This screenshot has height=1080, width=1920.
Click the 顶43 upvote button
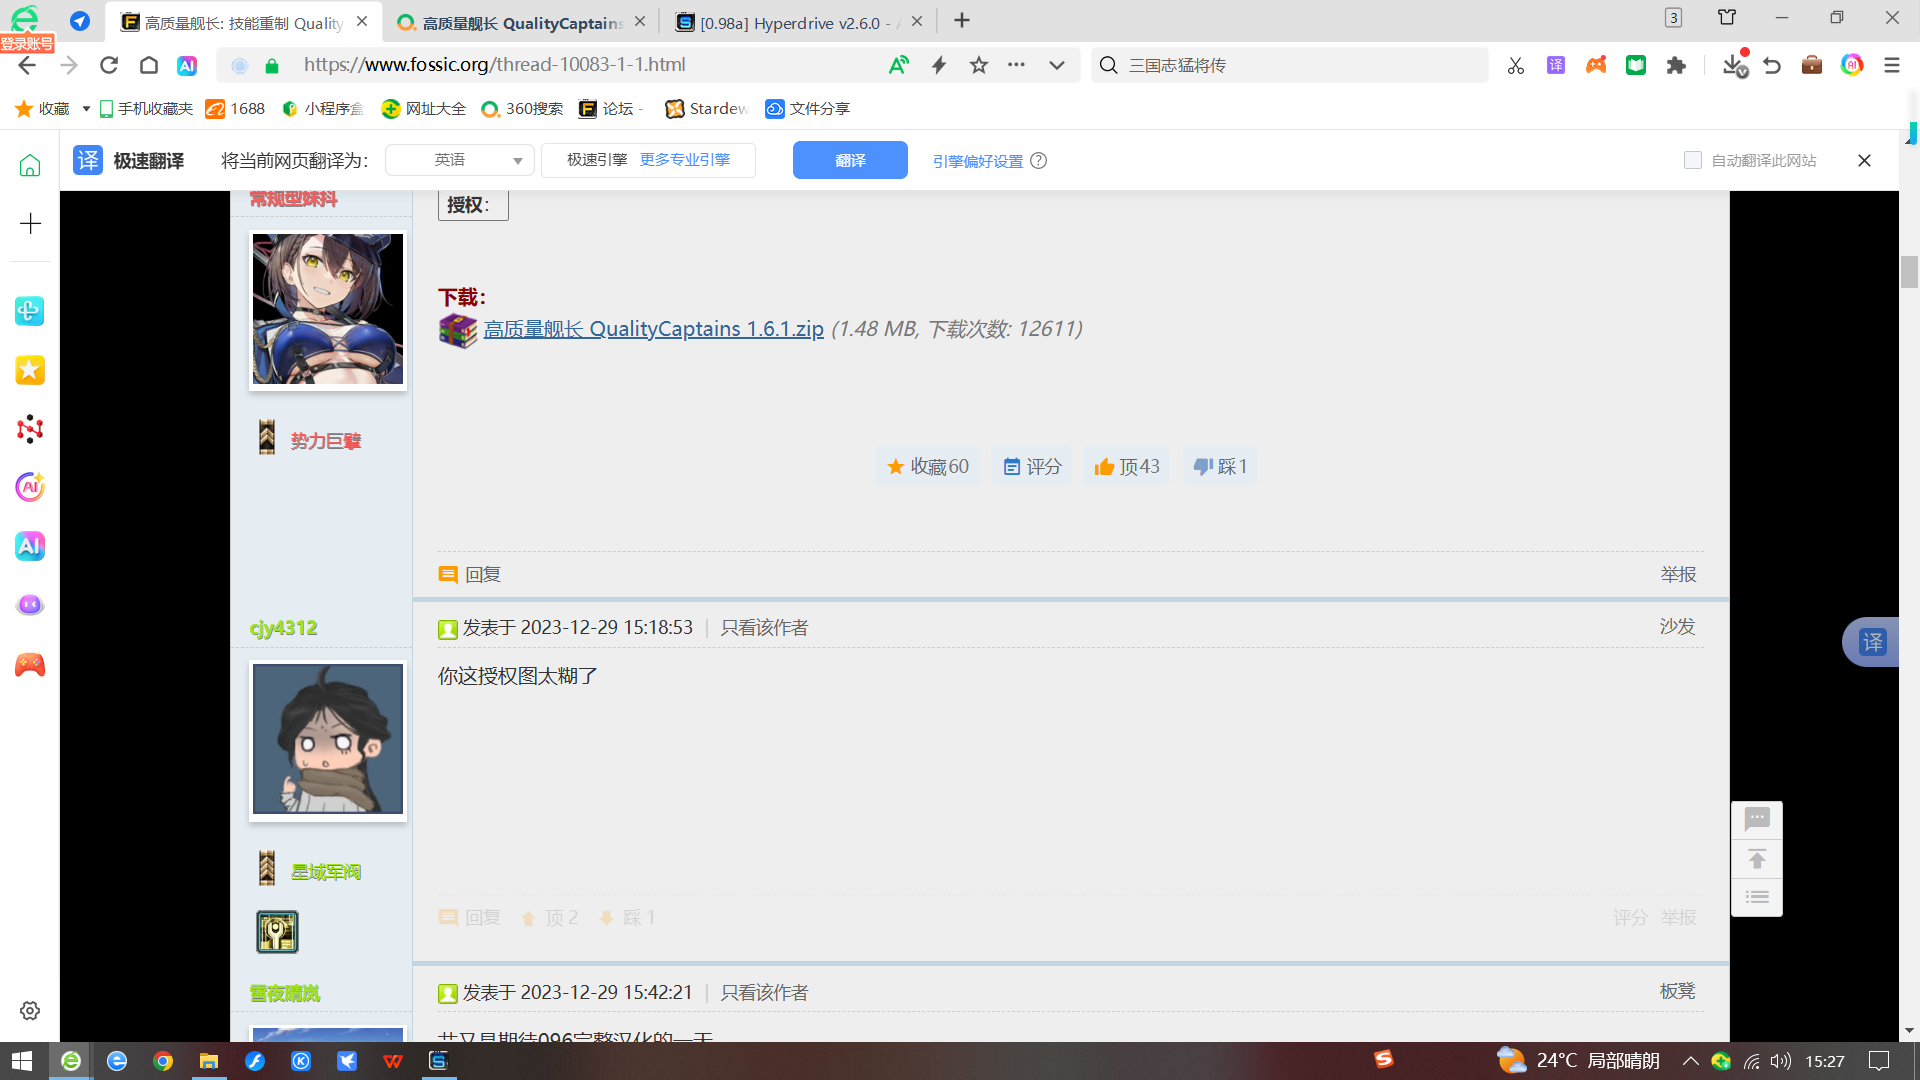coord(1127,467)
